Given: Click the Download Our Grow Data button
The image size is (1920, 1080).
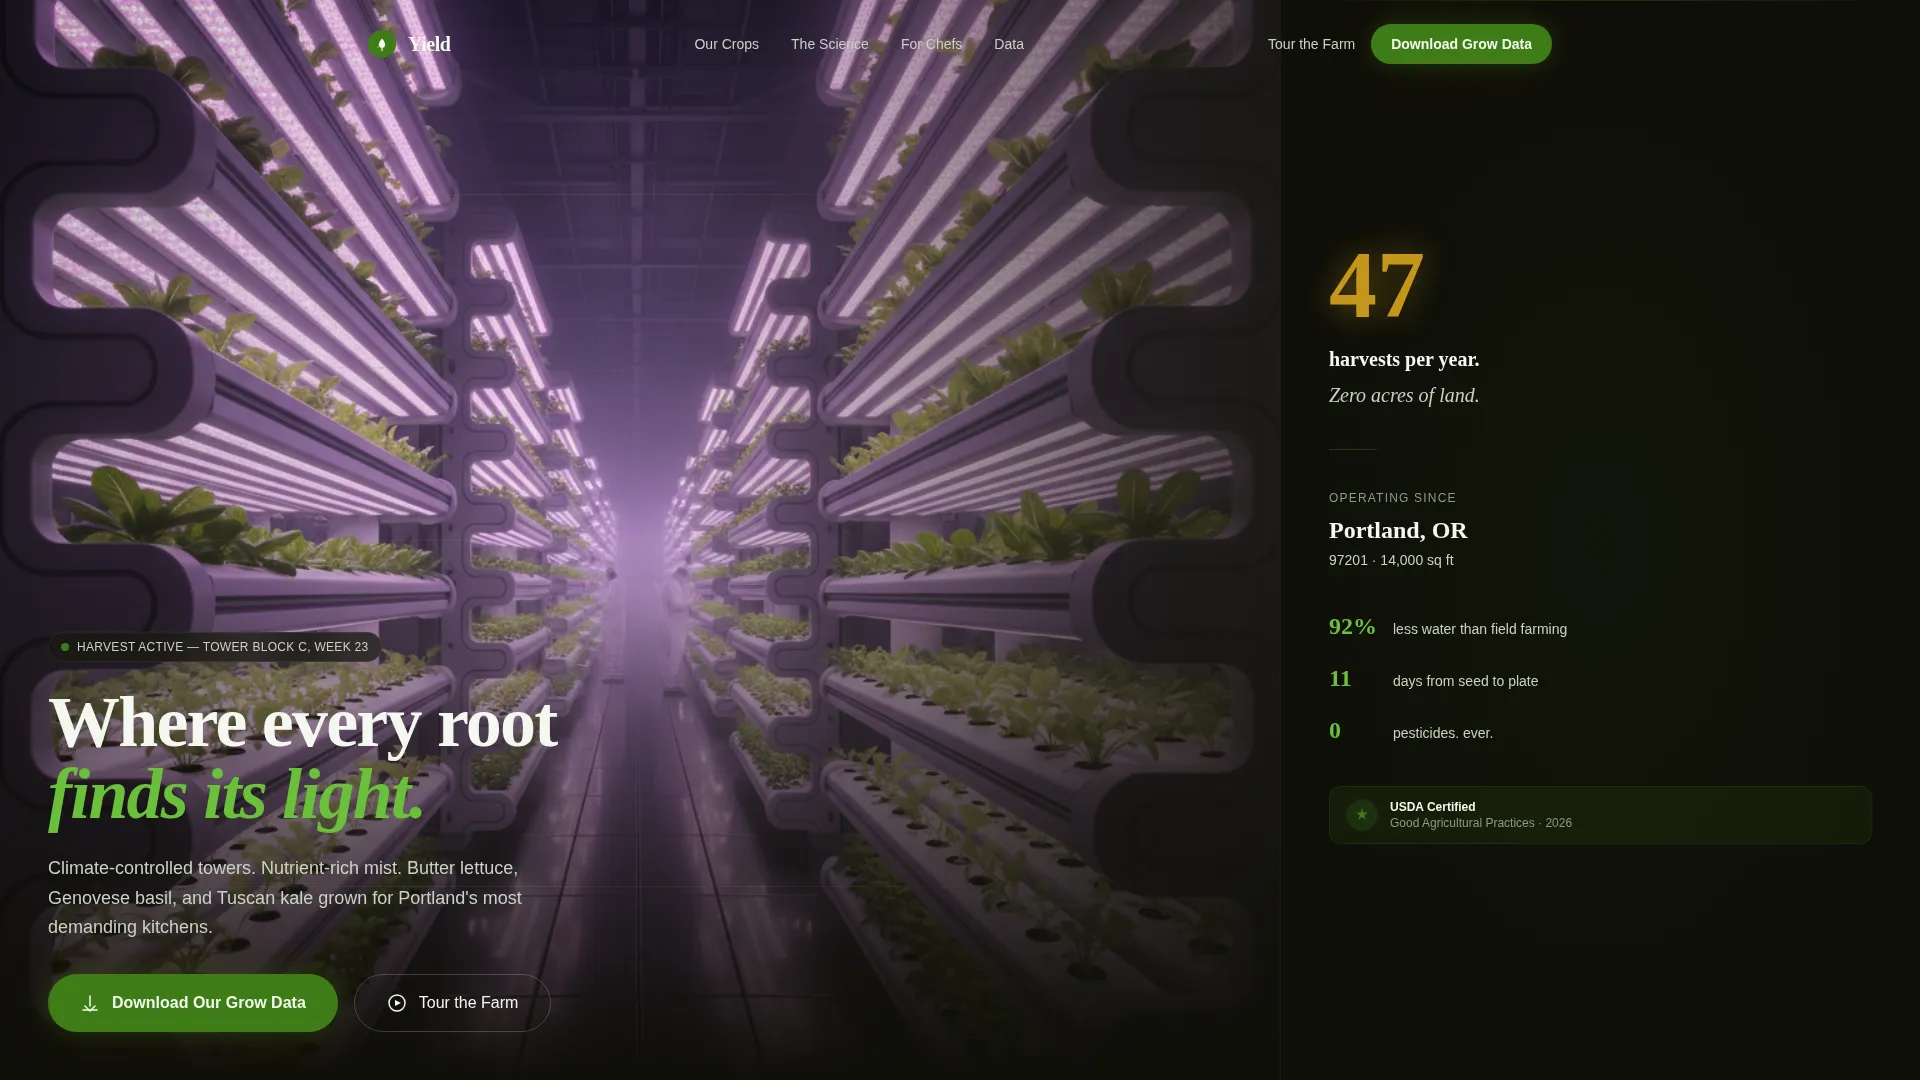Looking at the screenshot, I should point(193,1003).
